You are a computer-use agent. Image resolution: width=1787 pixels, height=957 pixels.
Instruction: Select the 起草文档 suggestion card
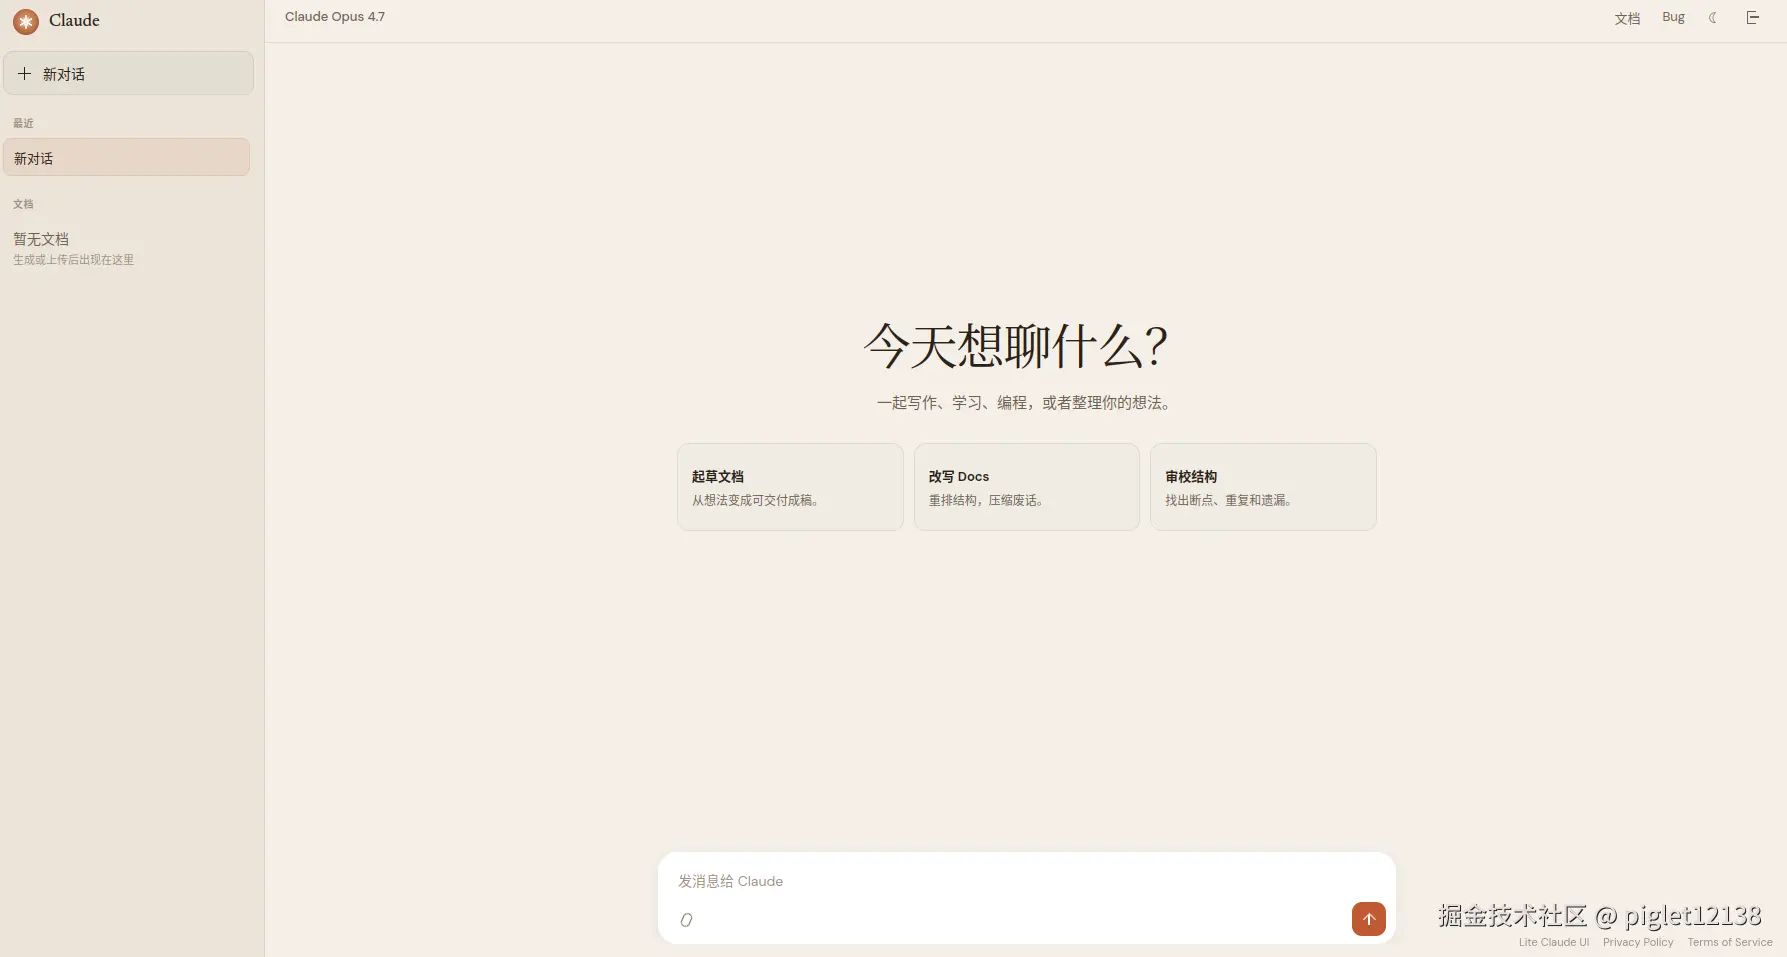790,487
